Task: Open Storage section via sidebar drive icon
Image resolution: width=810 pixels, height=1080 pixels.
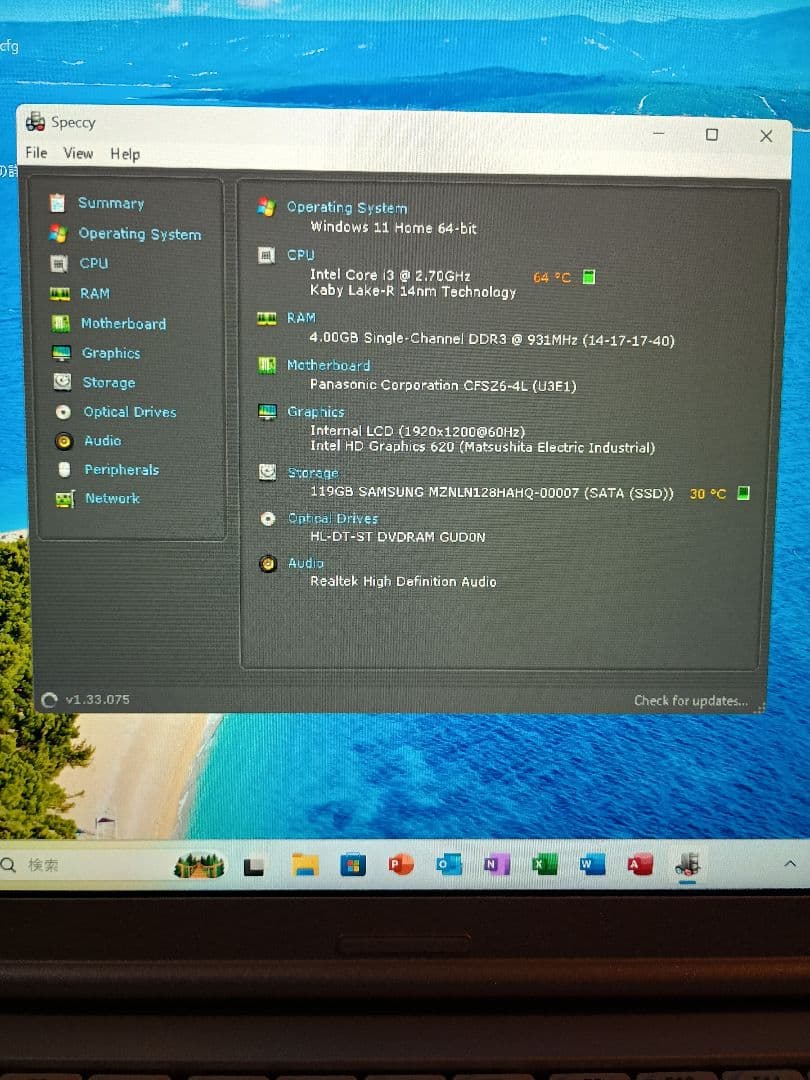Action: tap(62, 382)
